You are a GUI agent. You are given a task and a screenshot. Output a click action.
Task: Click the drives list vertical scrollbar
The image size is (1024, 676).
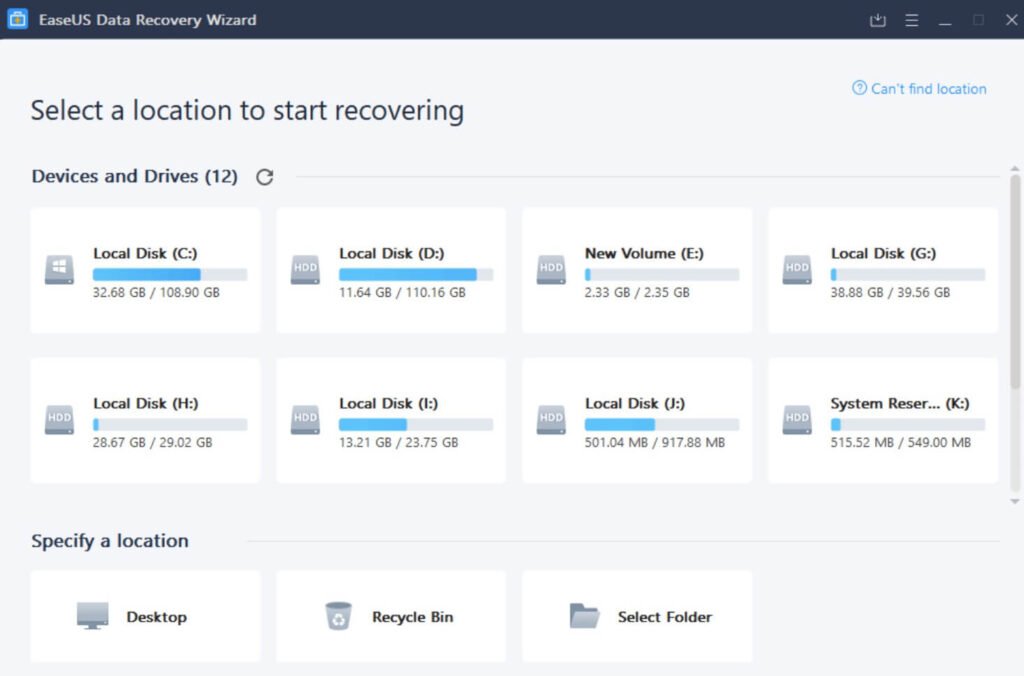coord(1014,281)
